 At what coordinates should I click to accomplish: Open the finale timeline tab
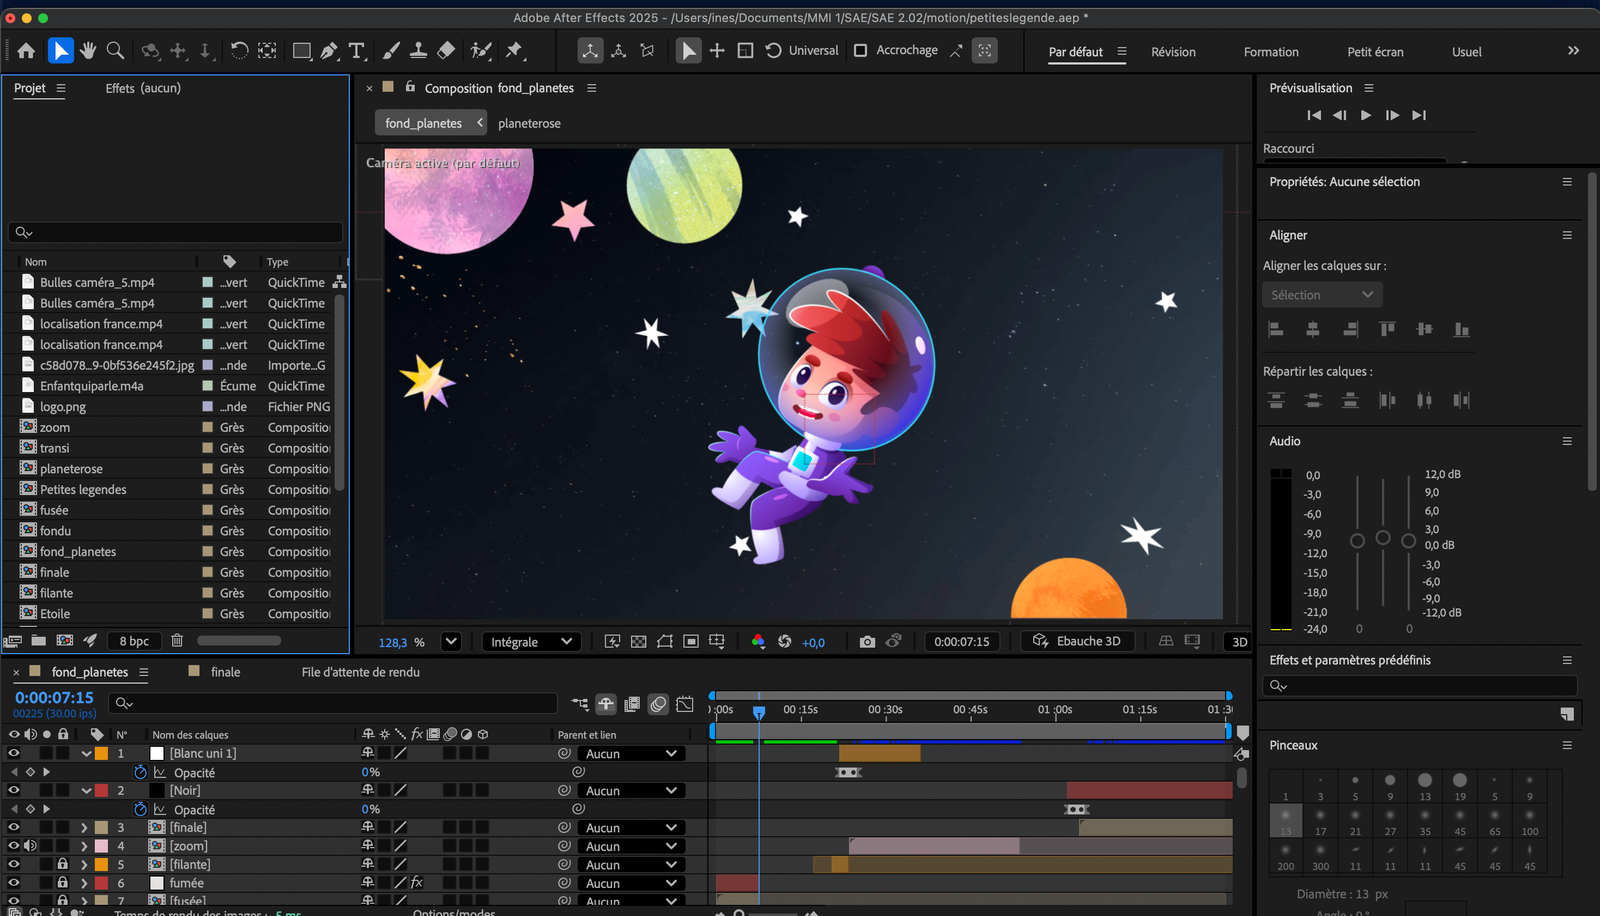225,672
